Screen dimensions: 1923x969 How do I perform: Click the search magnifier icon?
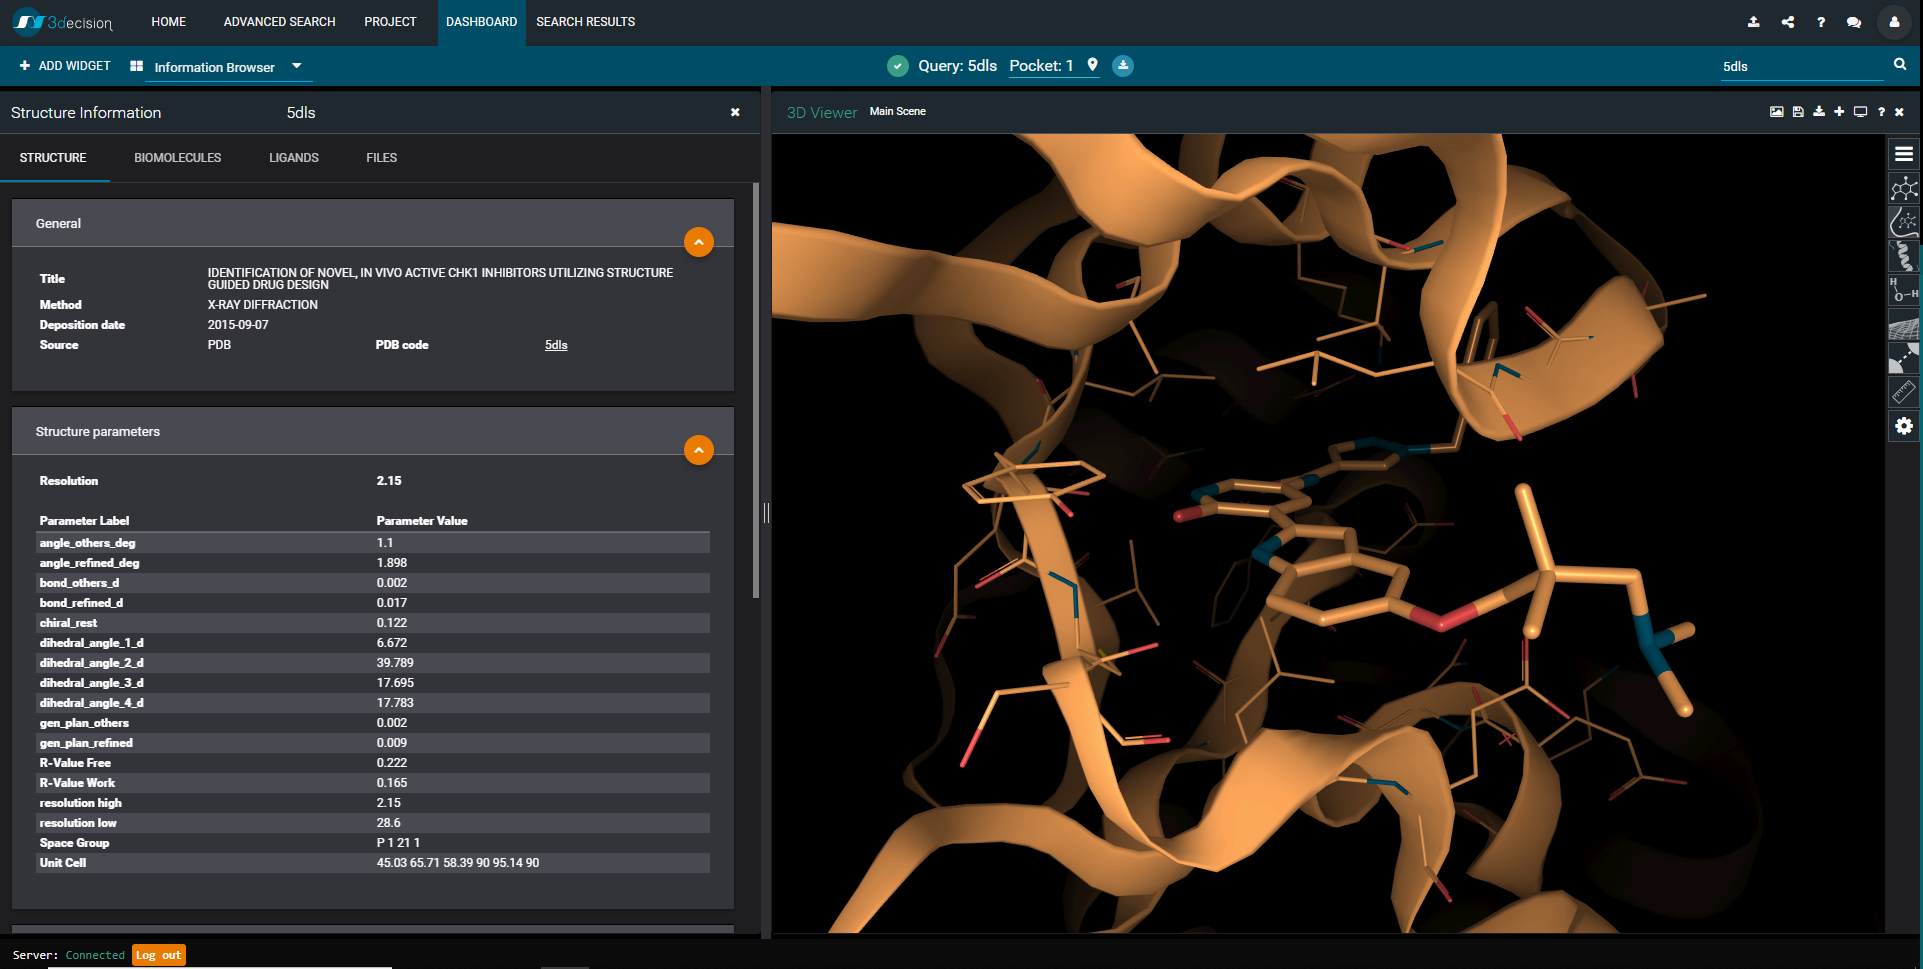pos(1900,65)
